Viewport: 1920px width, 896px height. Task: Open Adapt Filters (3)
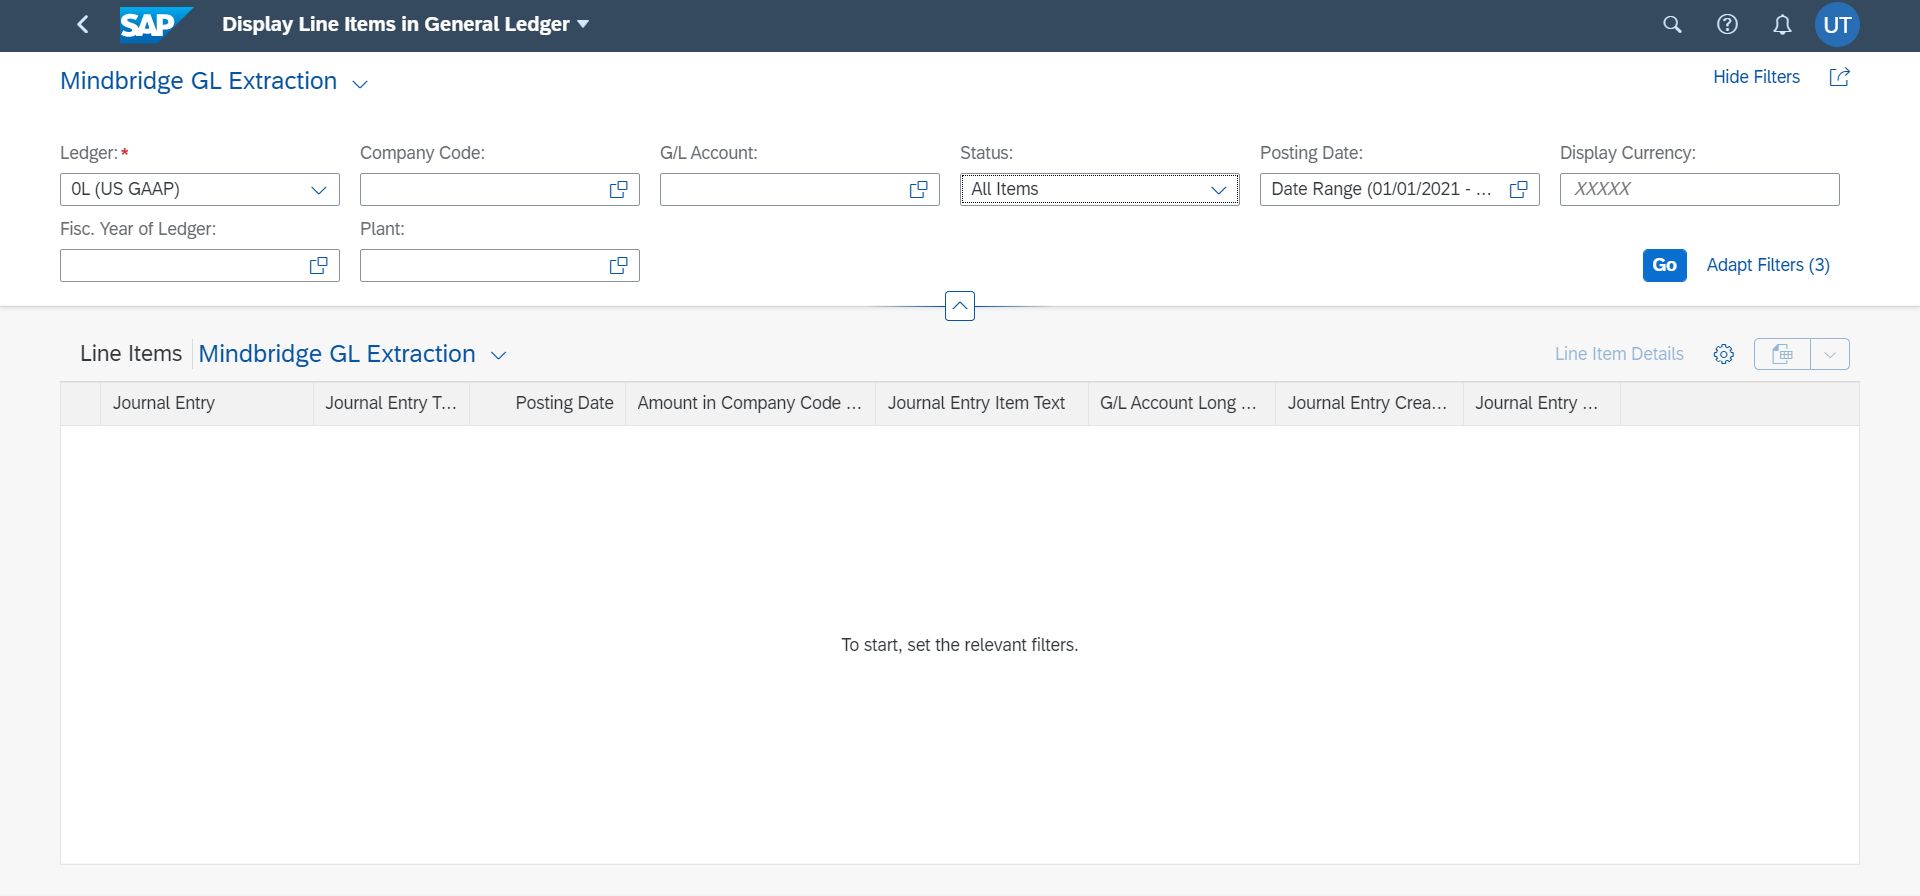coord(1768,265)
